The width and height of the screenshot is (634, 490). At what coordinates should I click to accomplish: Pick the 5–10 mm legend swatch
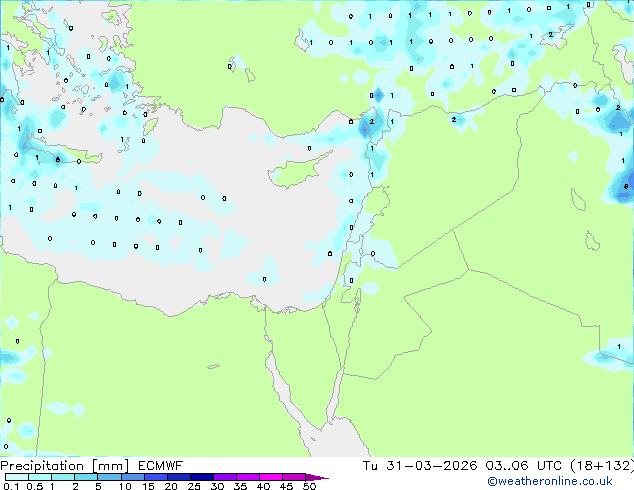tap(109, 477)
